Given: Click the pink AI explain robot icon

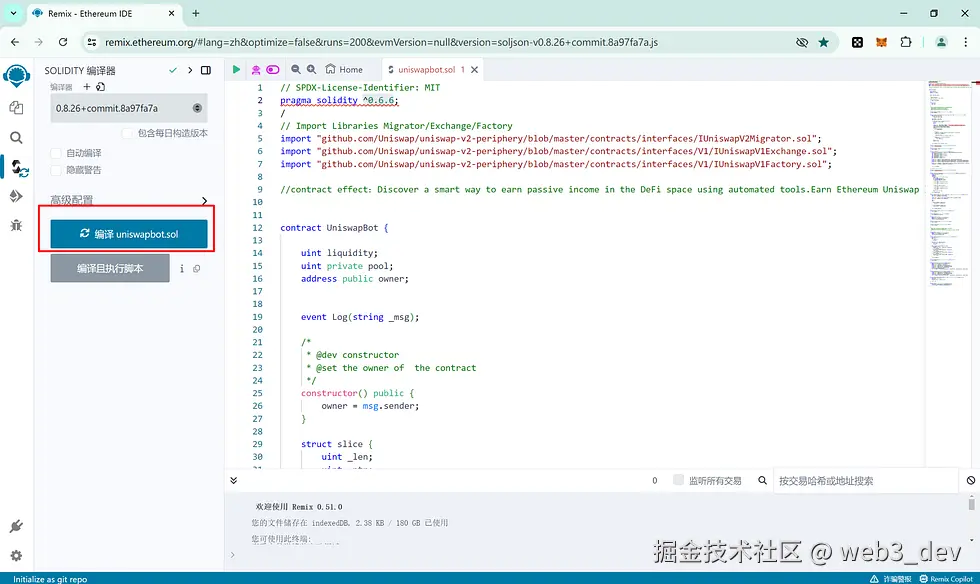Looking at the screenshot, I should click(256, 69).
